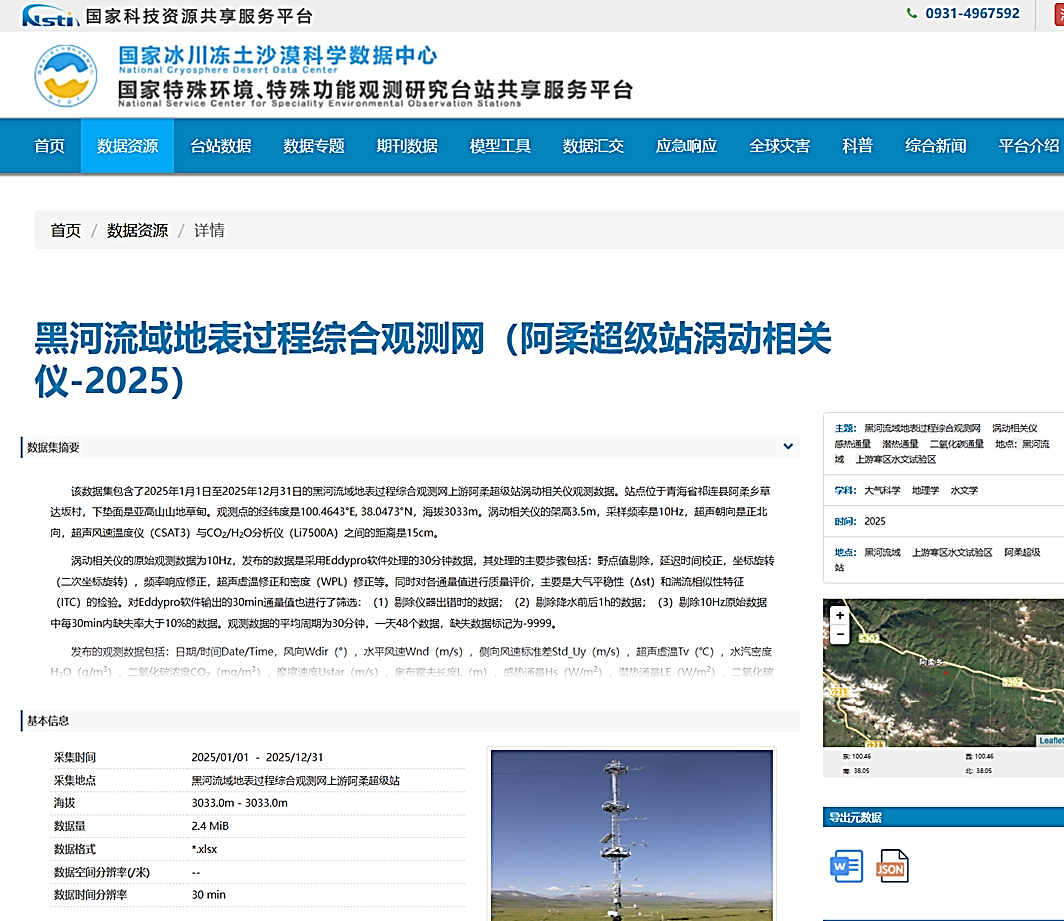Click the National Cryosphere Desert Data Center logo
The height and width of the screenshot is (921, 1064).
[x=66, y=75]
